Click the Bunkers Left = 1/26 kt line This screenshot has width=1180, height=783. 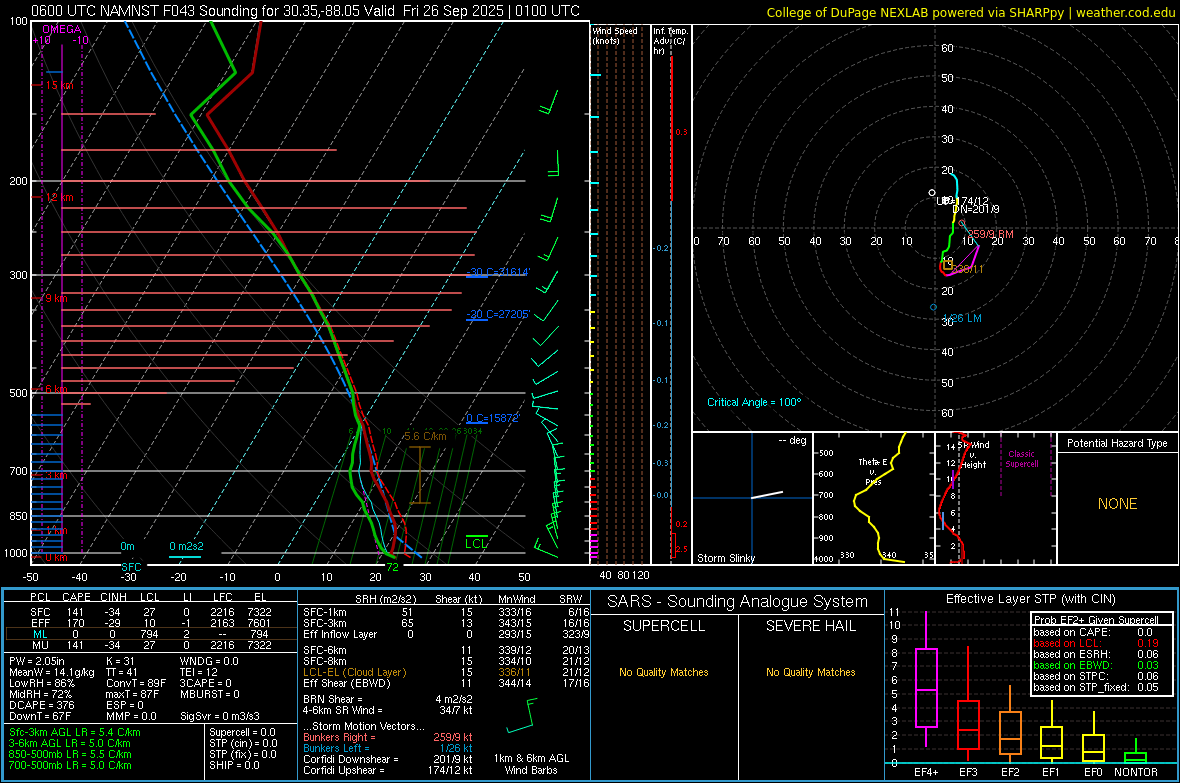pyautogui.click(x=388, y=748)
